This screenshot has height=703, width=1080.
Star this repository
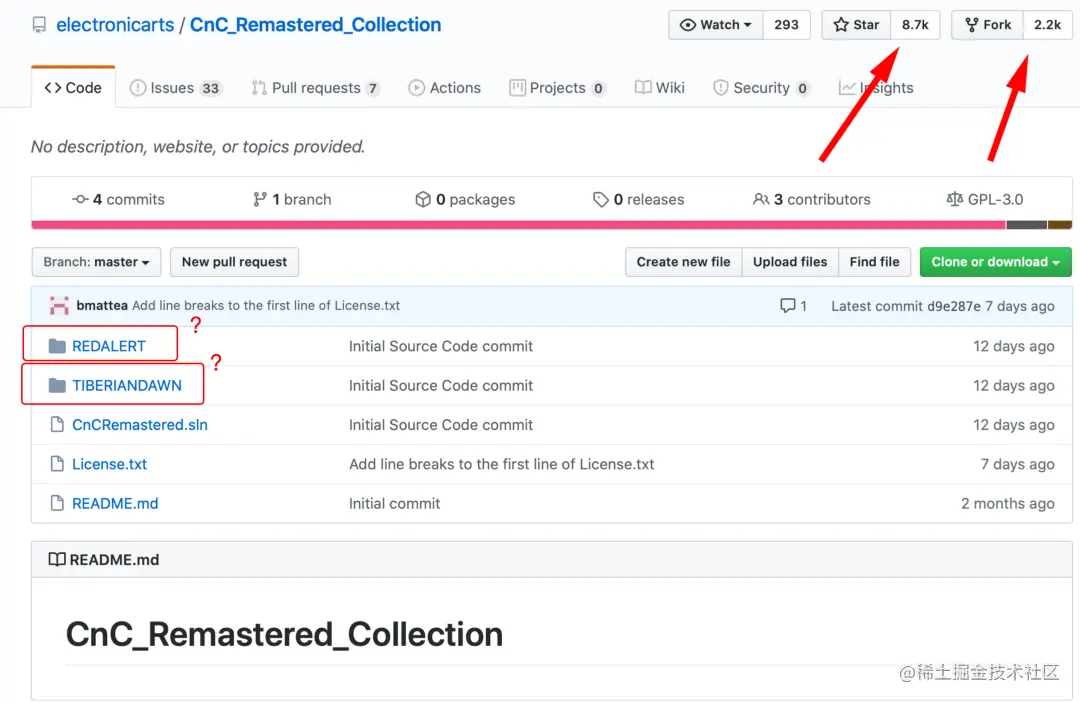(856, 25)
